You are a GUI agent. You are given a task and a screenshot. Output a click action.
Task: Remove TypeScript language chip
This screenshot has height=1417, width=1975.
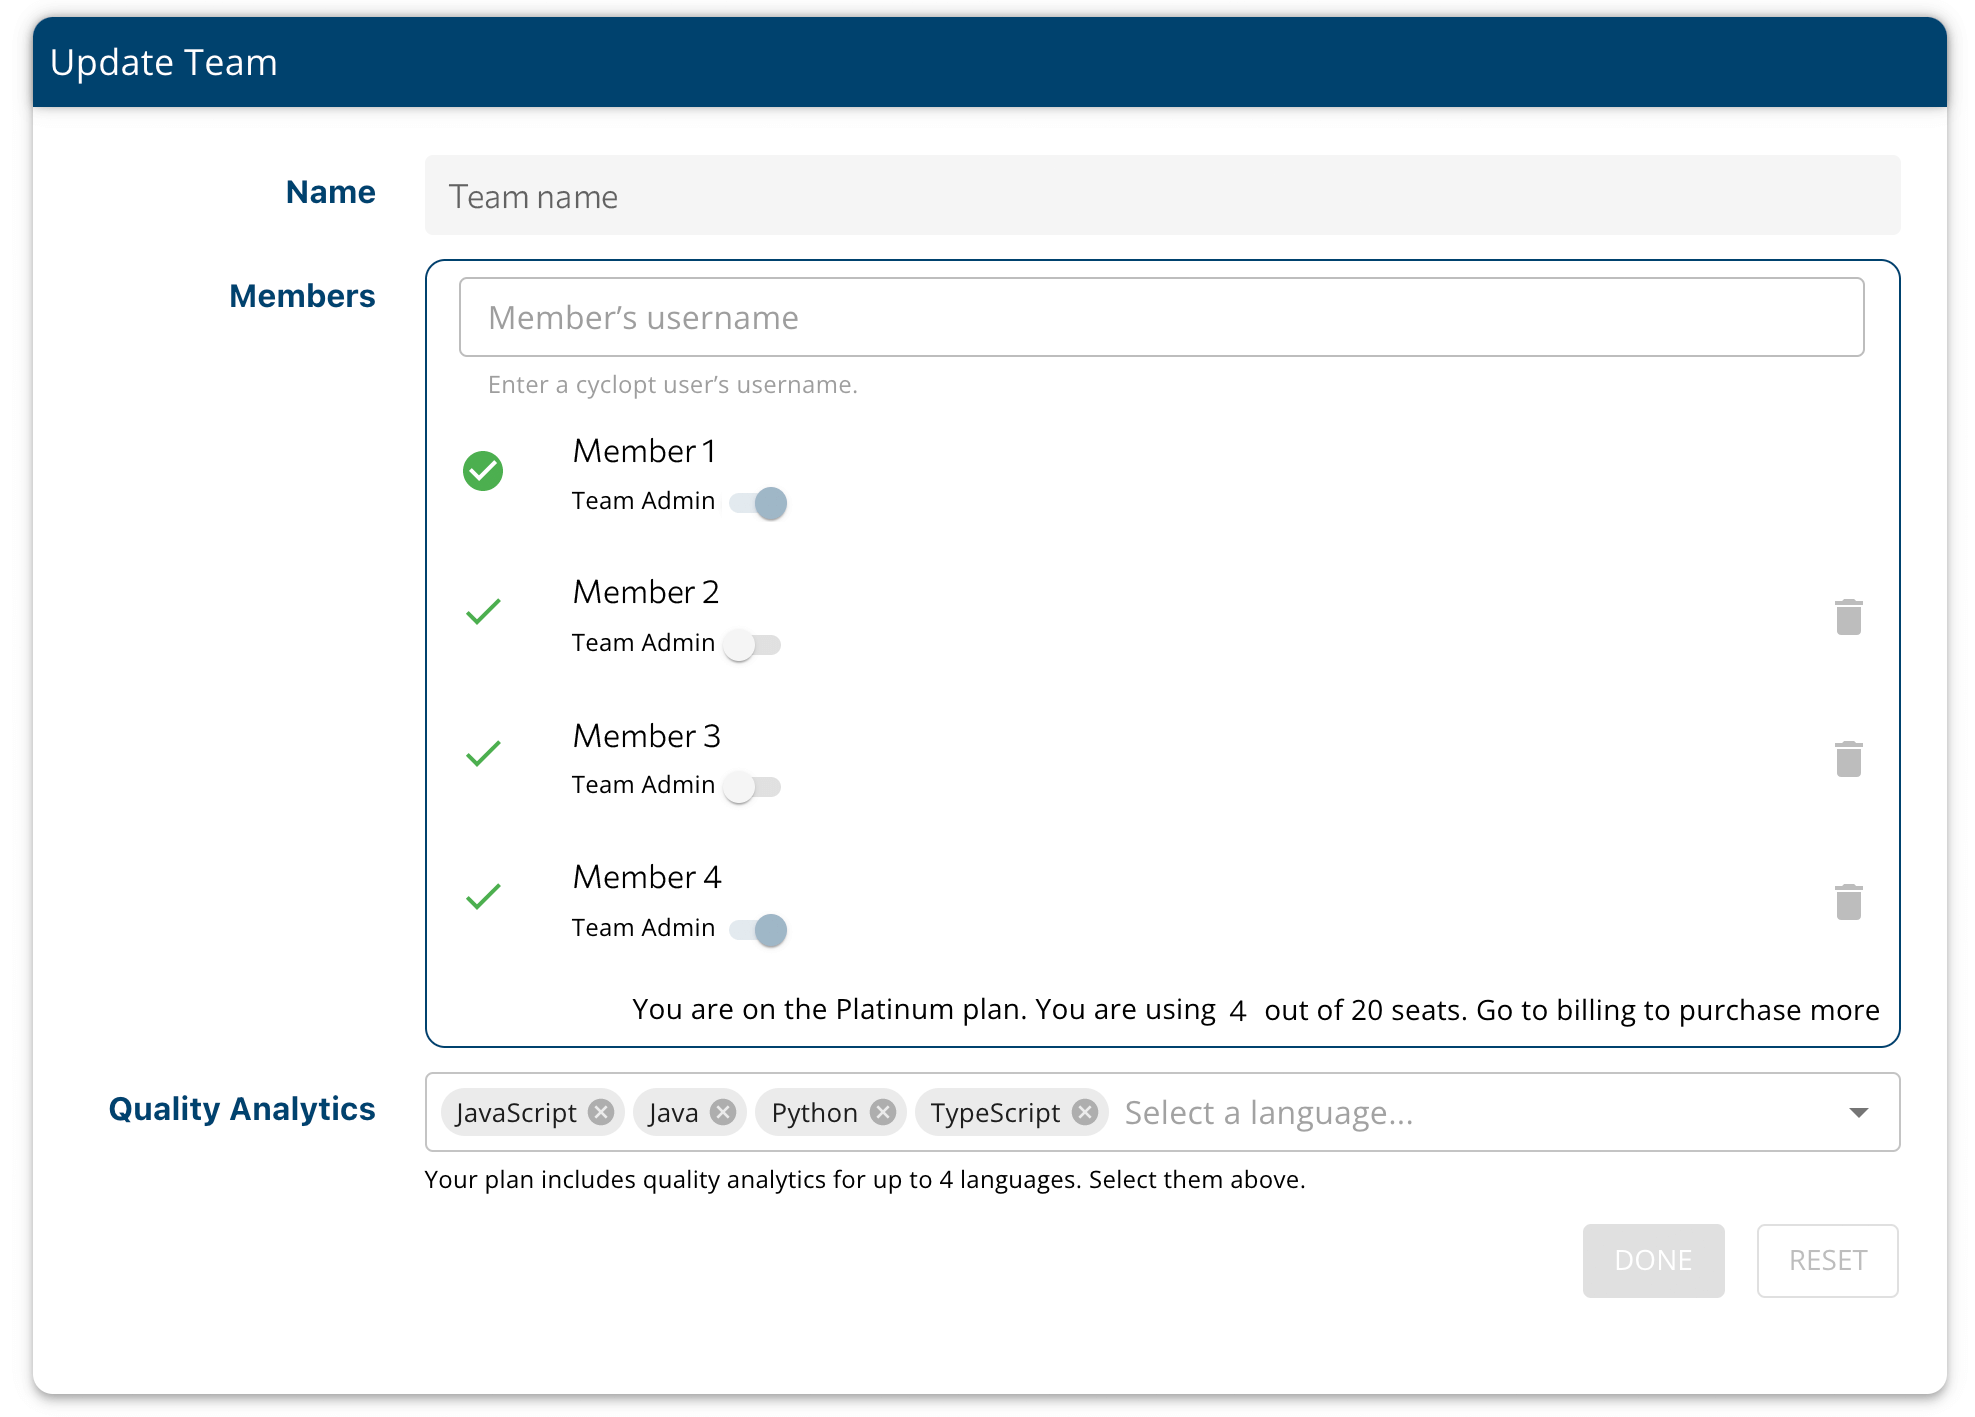coord(1085,1112)
